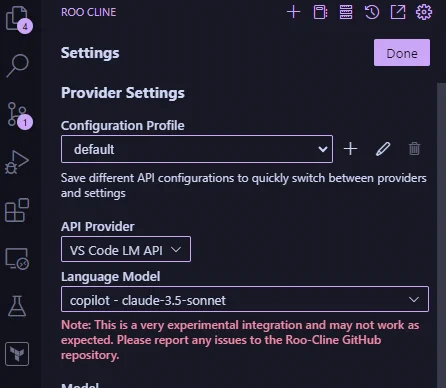446x388 pixels.
Task: Add a new configuration profile
Action: click(350, 149)
